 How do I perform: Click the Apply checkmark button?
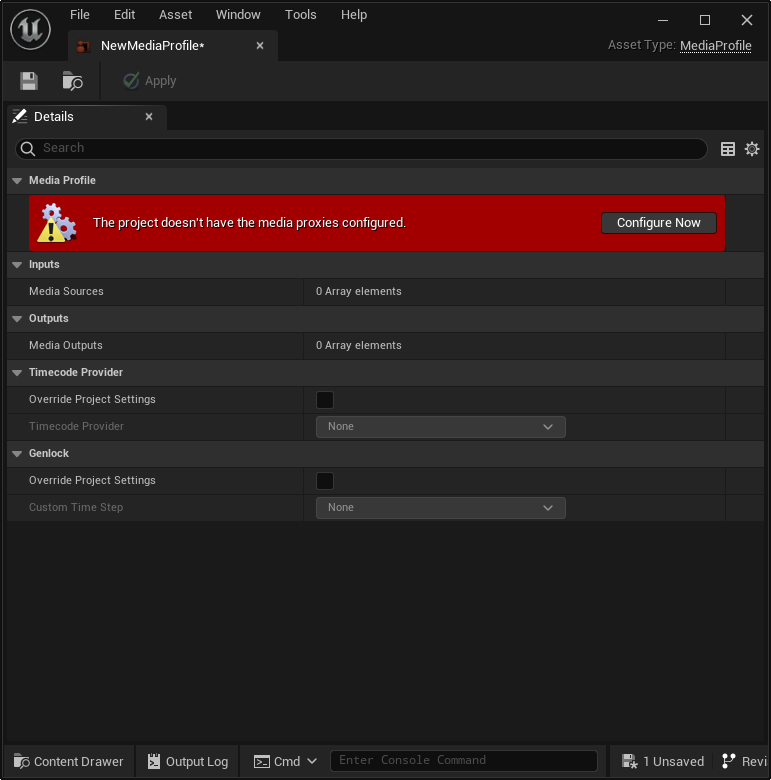pos(150,81)
